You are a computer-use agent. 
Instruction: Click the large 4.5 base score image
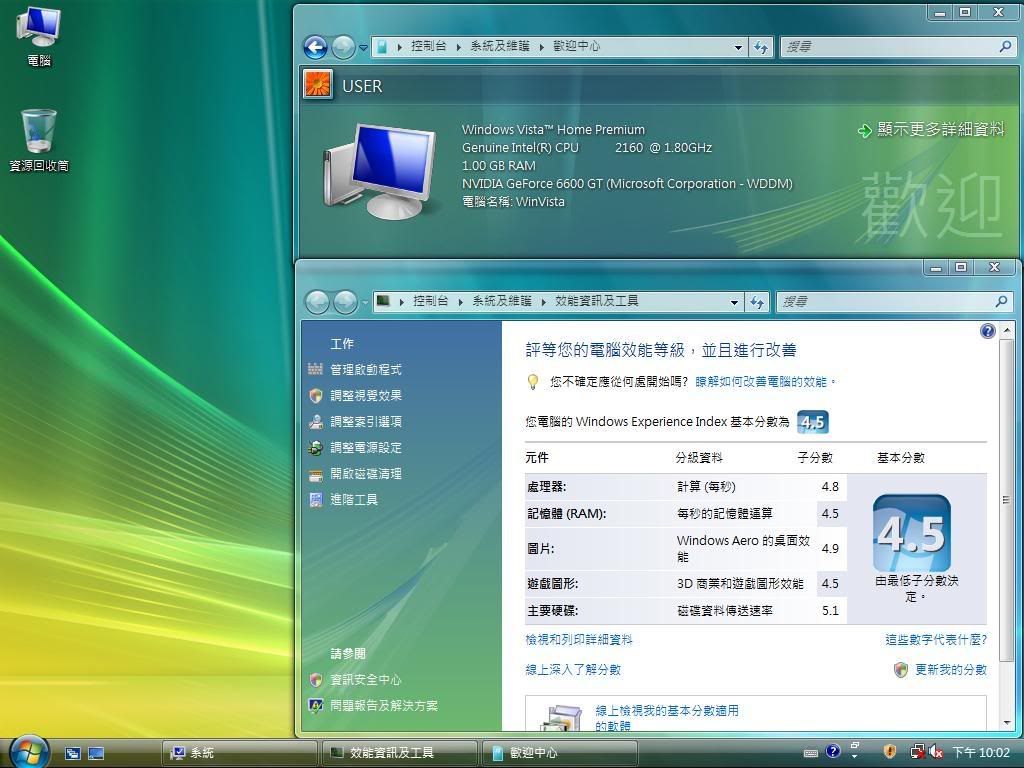(912, 533)
